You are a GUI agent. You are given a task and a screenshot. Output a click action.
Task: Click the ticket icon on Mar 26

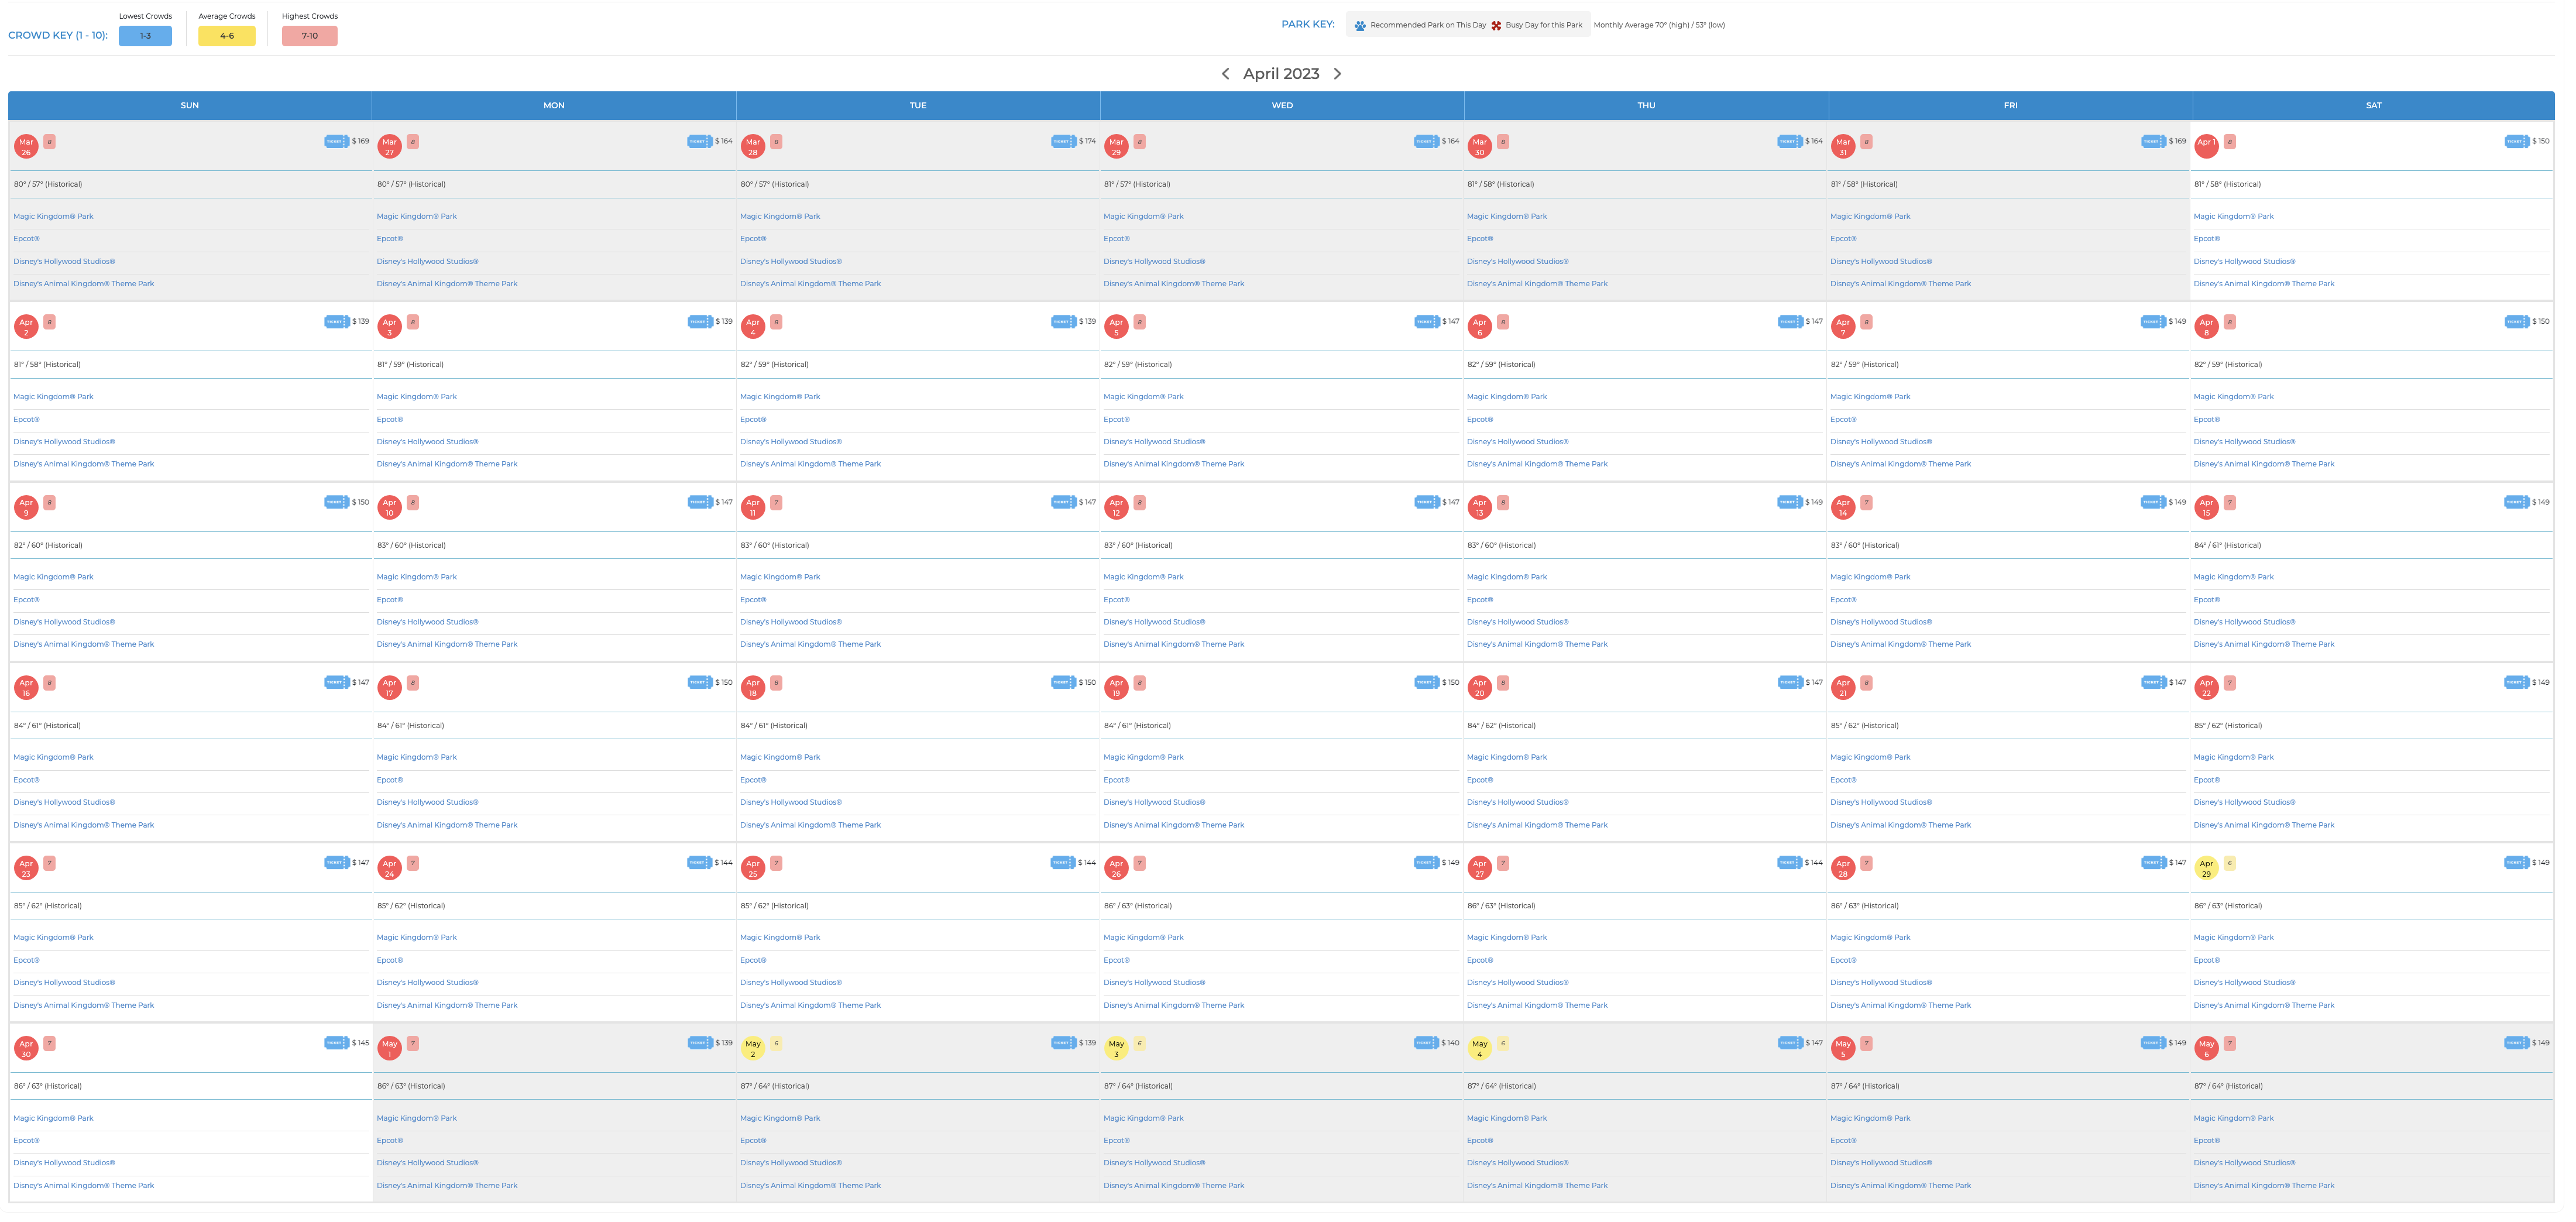336,142
